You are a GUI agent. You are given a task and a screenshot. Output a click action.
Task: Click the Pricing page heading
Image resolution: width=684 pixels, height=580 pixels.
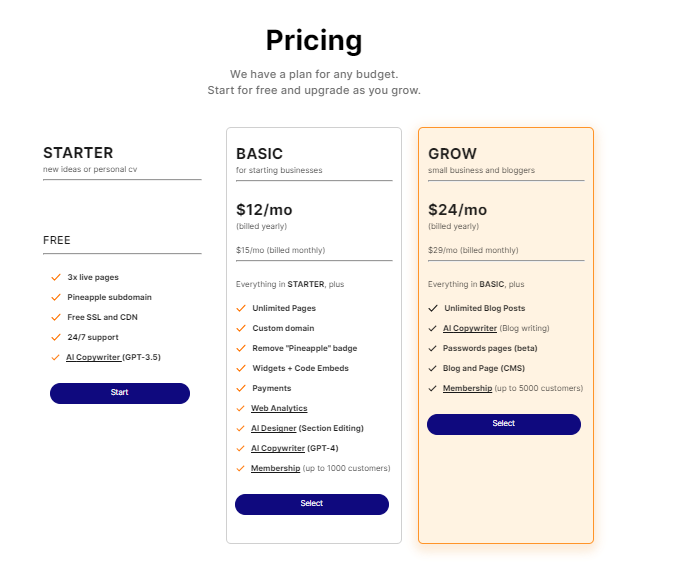[x=314, y=40]
